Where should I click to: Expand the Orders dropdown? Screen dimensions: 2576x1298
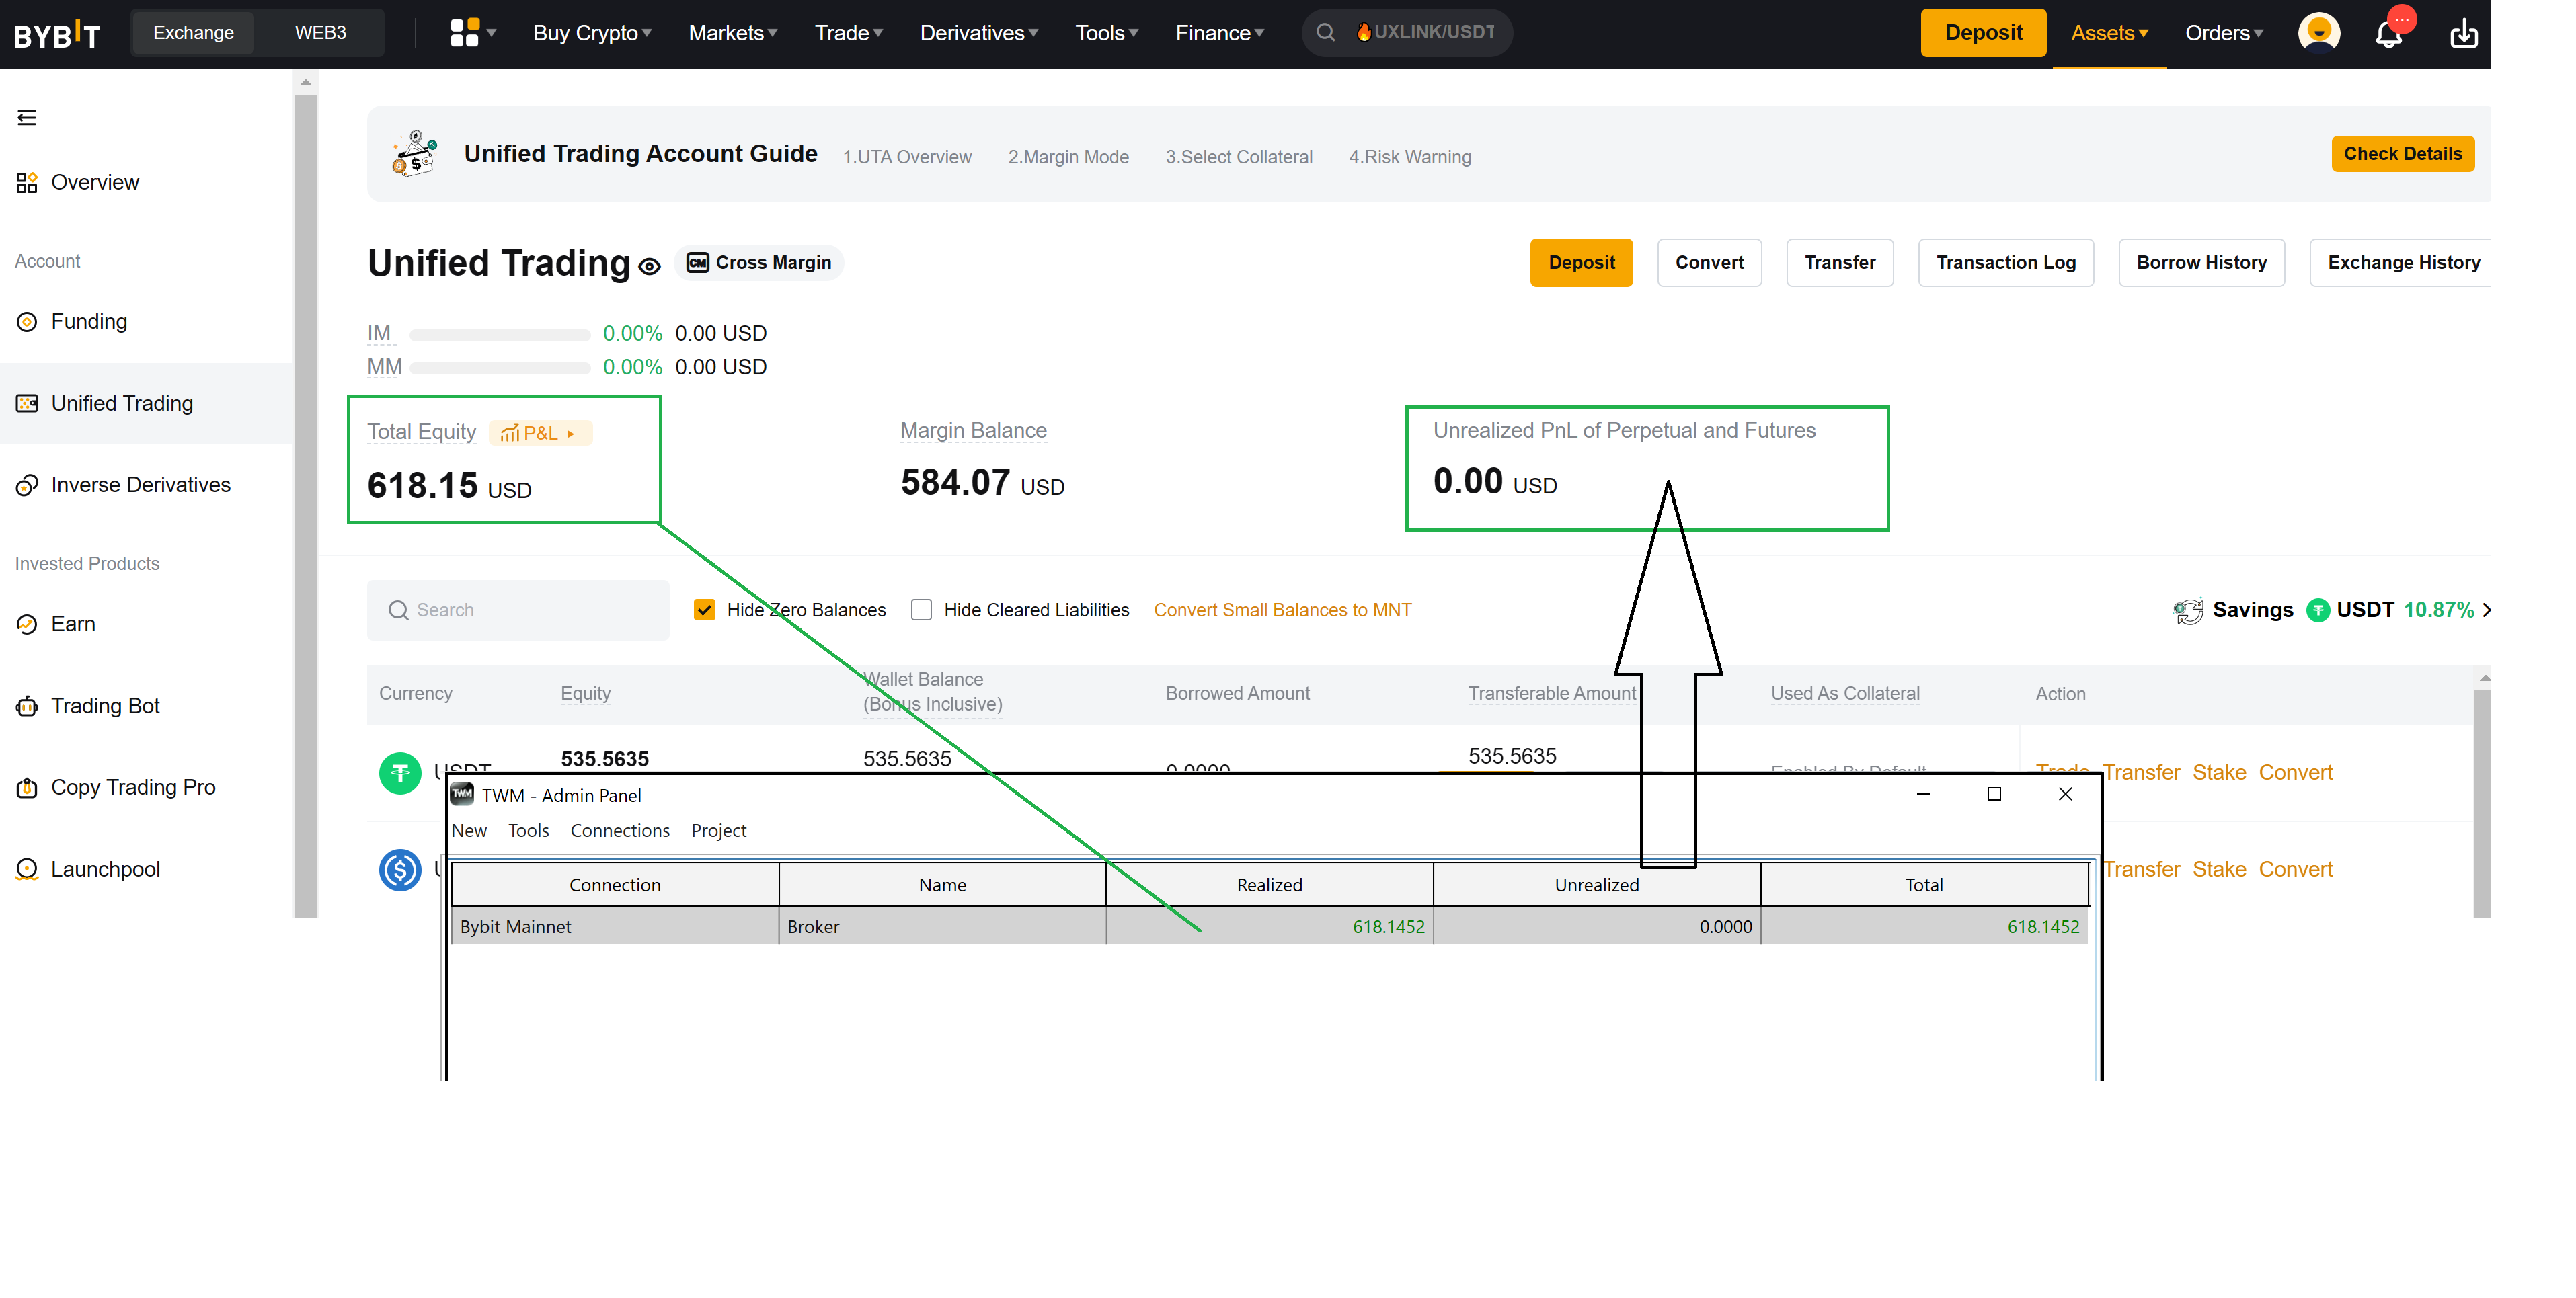[2224, 33]
